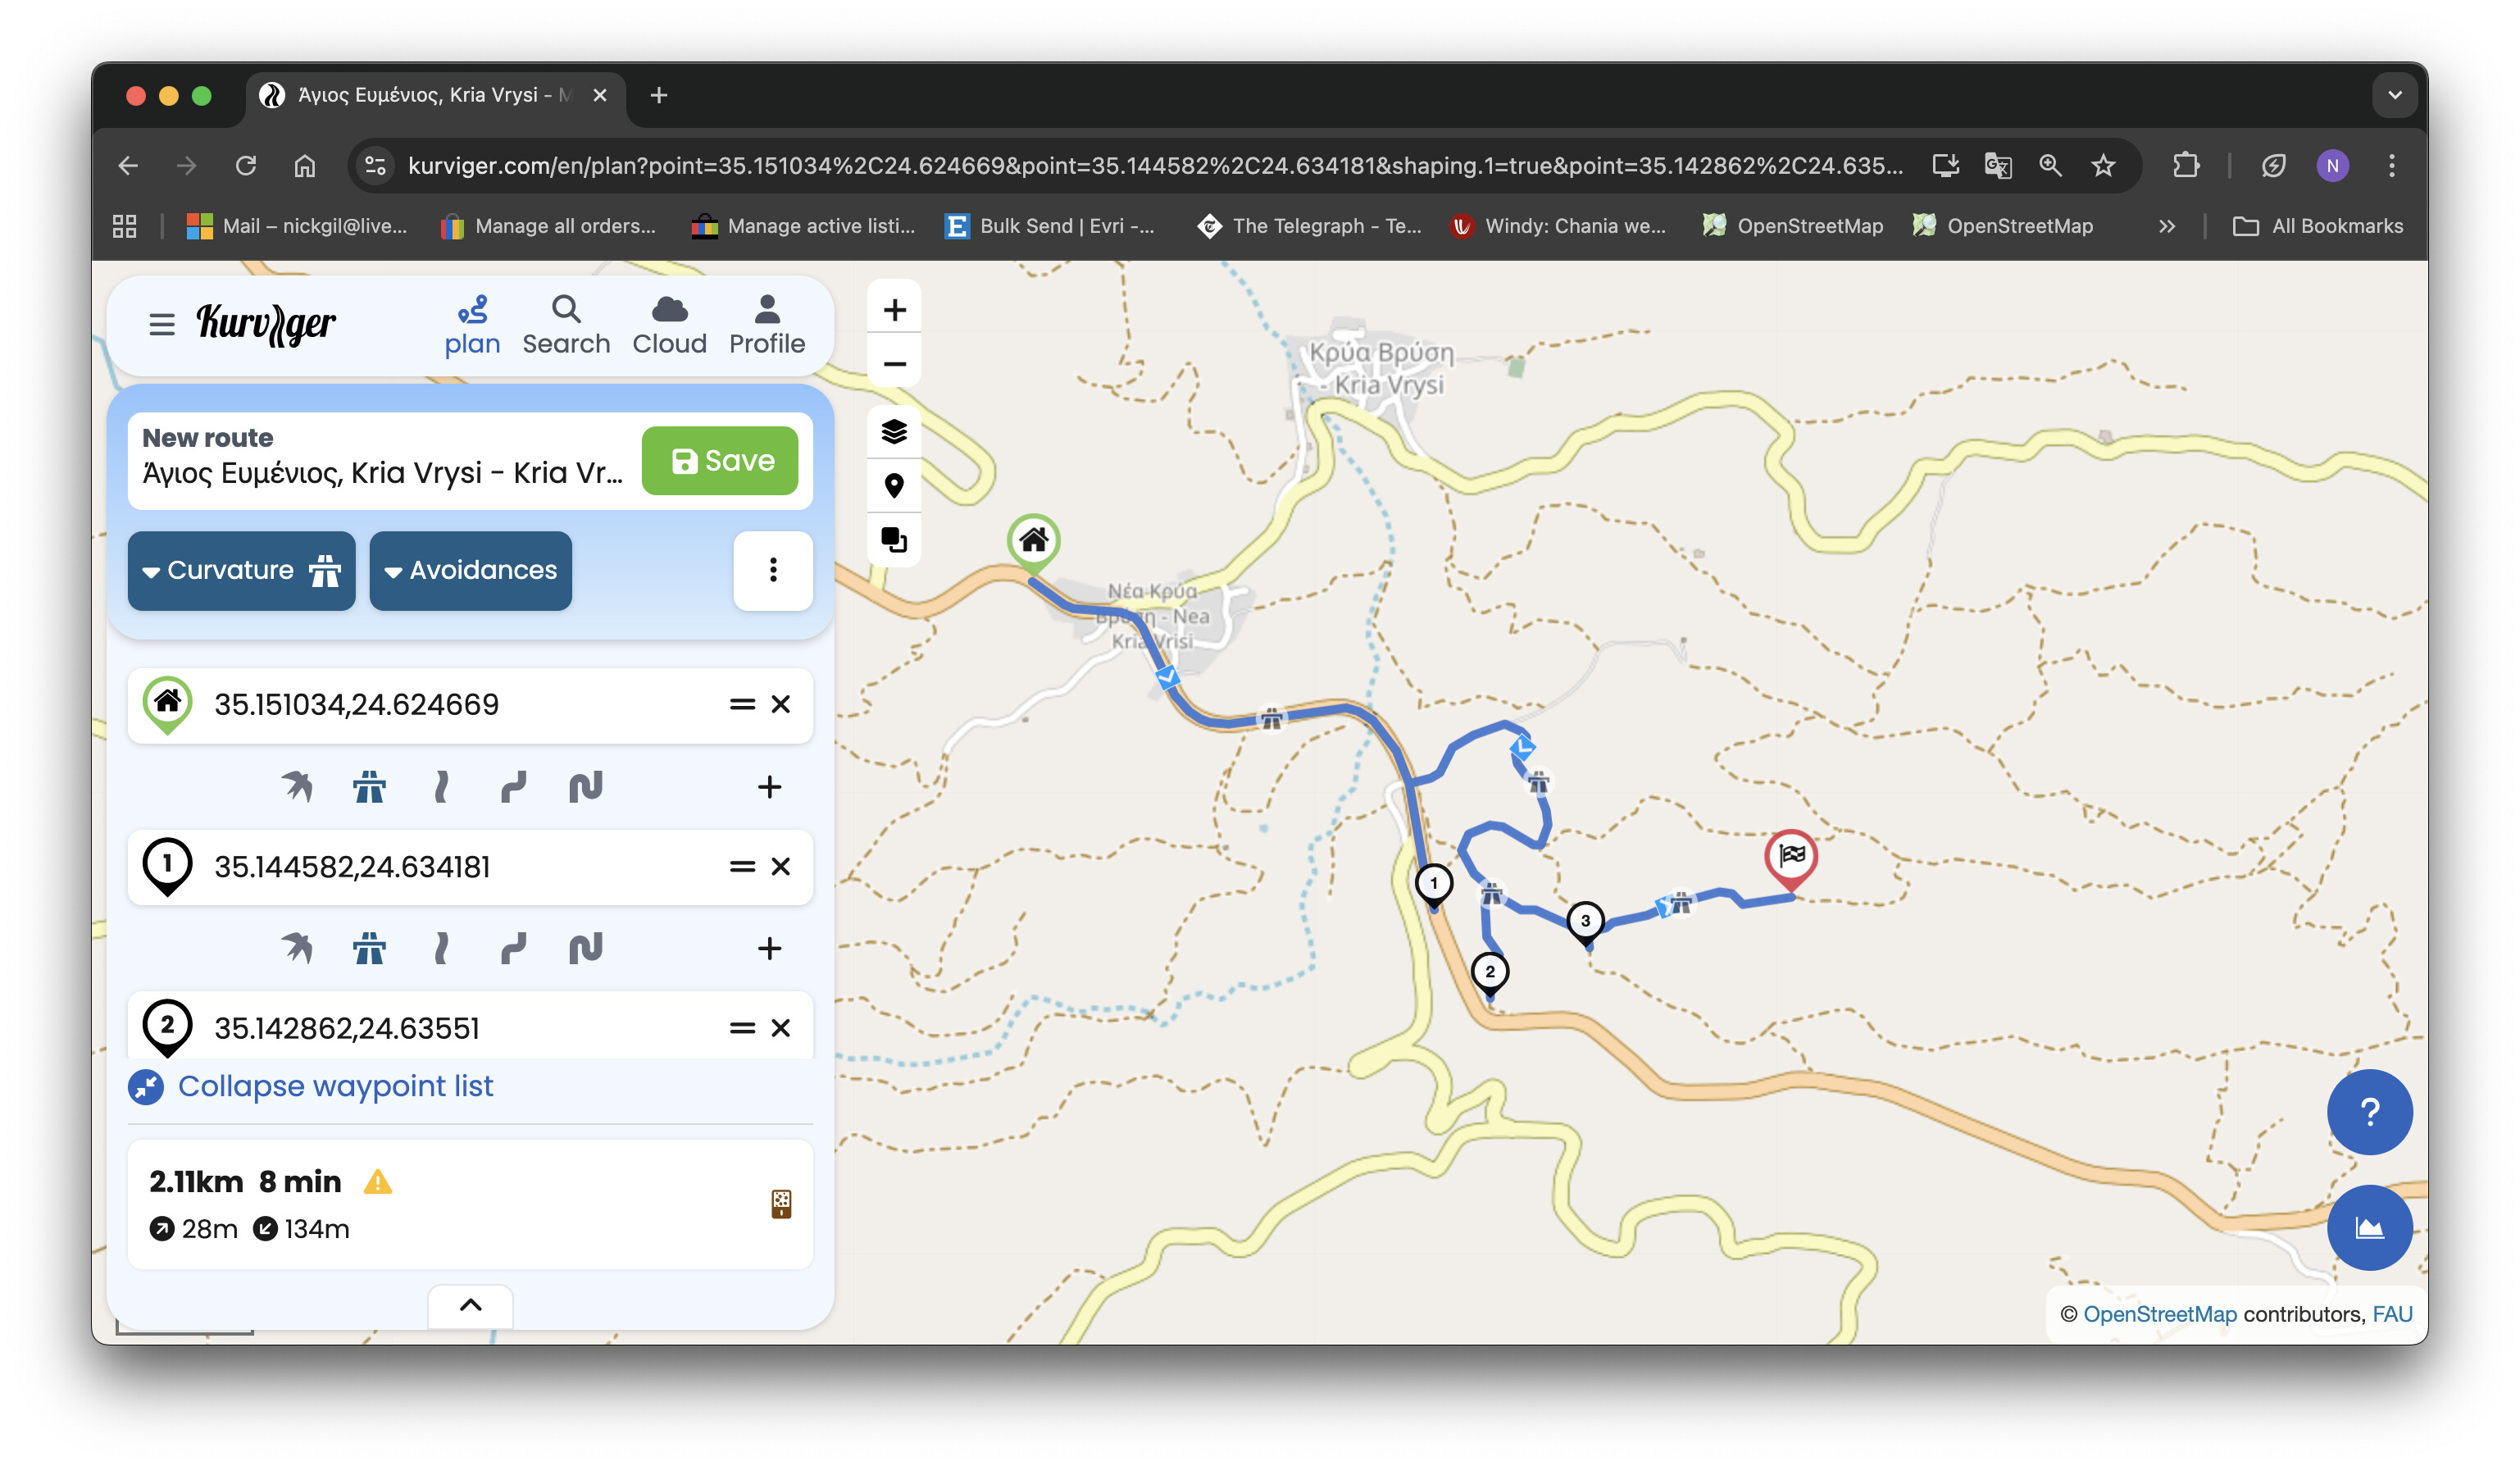Click the location pin map control
The image size is (2520, 1466).
pyautogui.click(x=893, y=486)
